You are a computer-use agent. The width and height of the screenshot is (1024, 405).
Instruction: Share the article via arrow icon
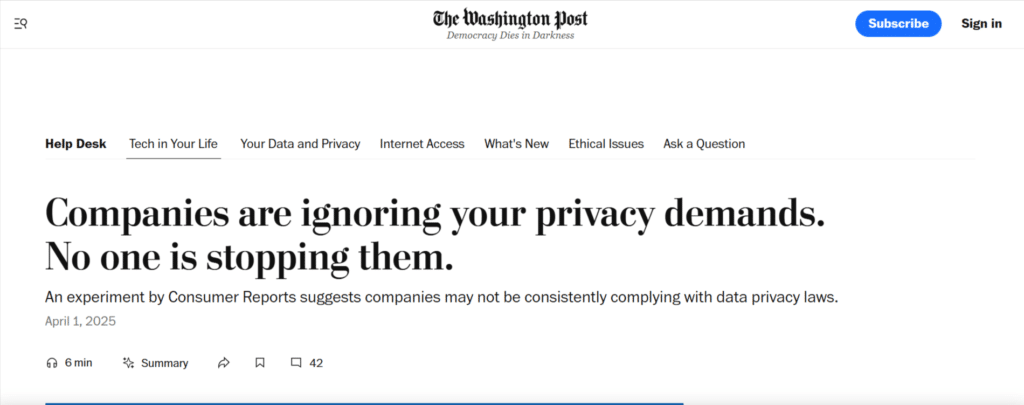pyautogui.click(x=224, y=363)
